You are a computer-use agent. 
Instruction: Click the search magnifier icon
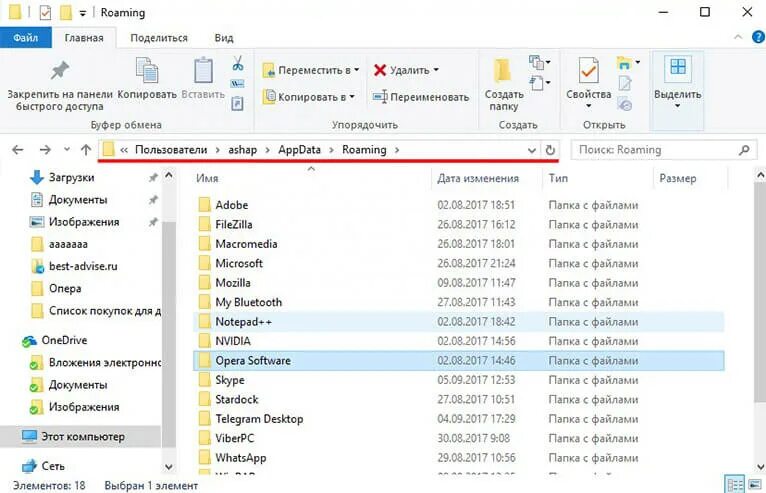tap(744, 150)
